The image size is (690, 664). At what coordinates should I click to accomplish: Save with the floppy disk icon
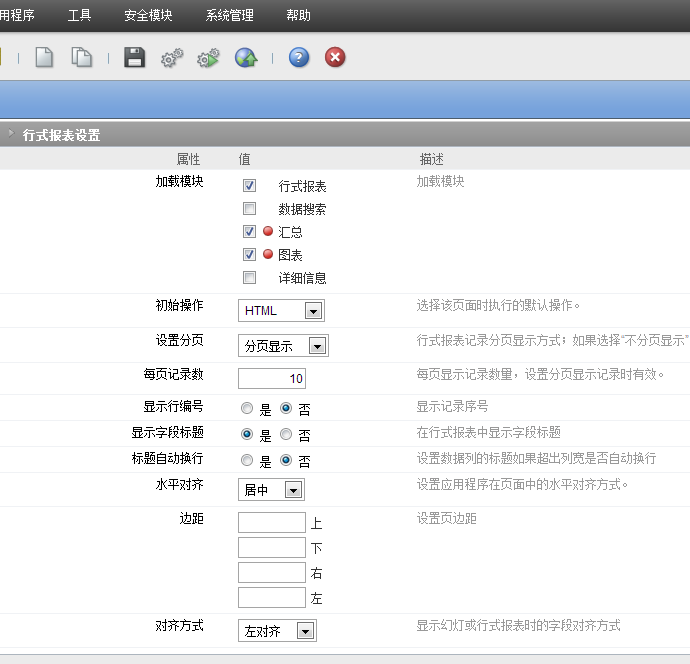click(135, 58)
